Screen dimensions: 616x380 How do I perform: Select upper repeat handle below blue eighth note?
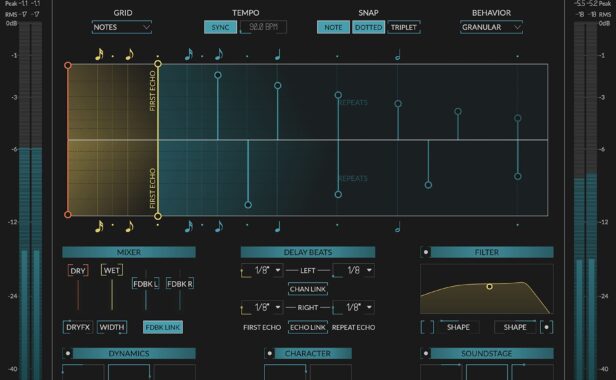pos(218,75)
